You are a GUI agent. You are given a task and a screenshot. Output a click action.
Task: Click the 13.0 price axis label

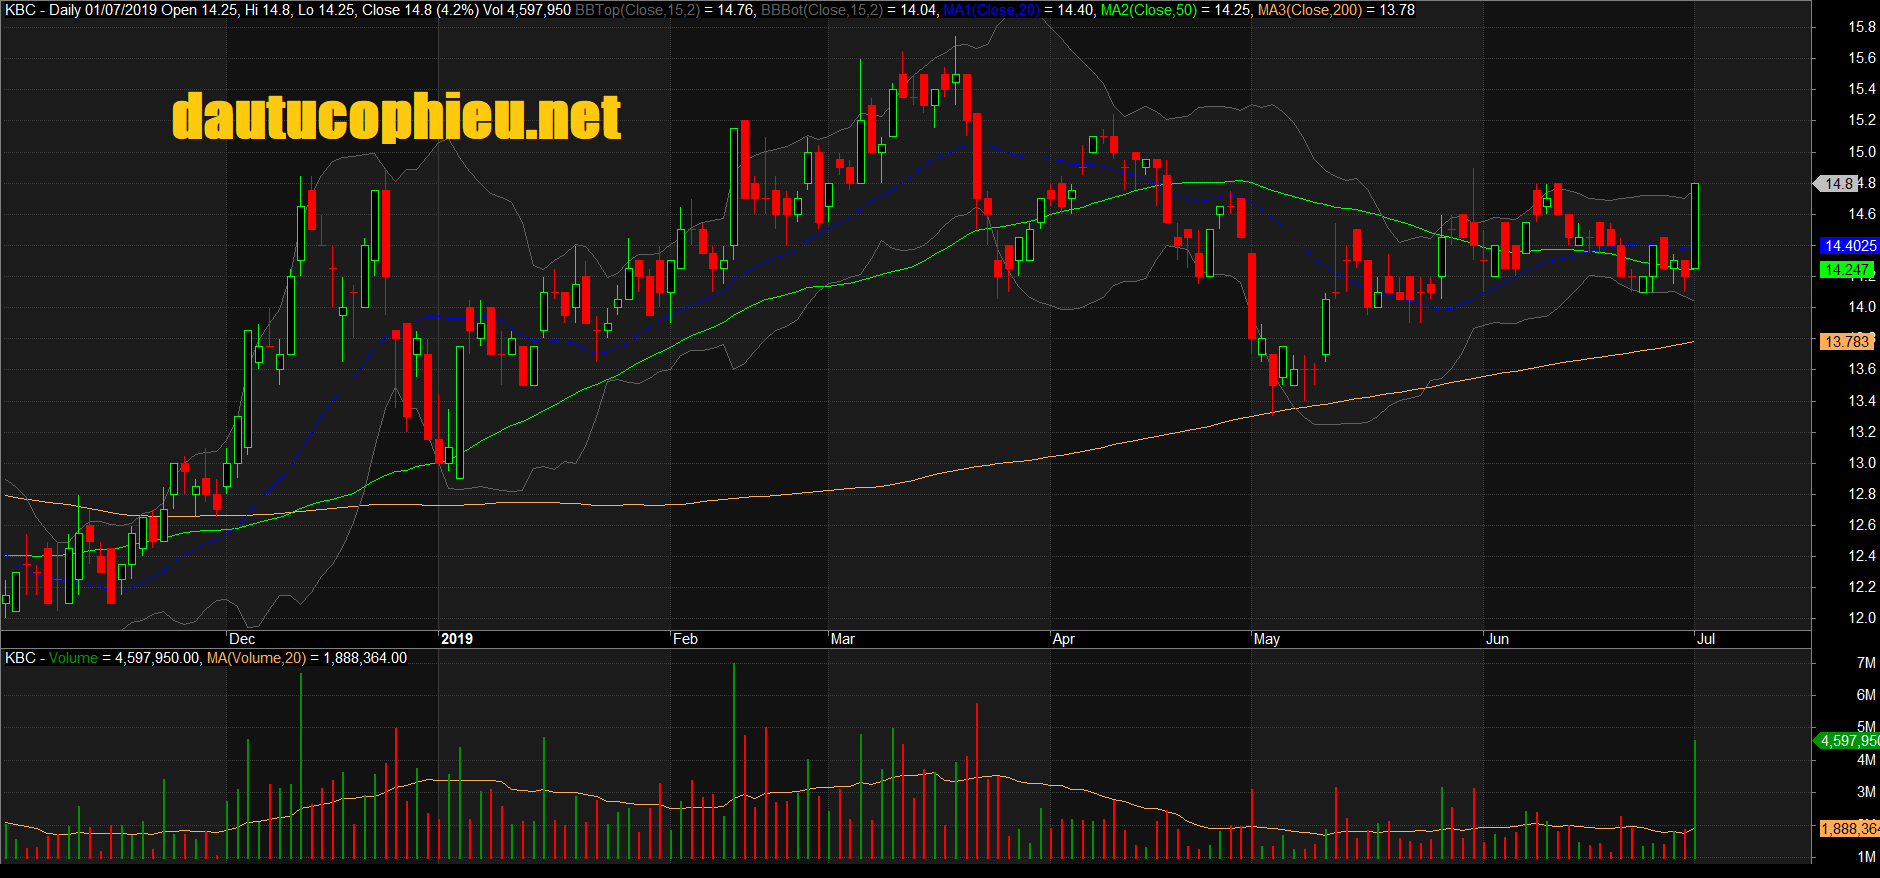coord(1862,463)
